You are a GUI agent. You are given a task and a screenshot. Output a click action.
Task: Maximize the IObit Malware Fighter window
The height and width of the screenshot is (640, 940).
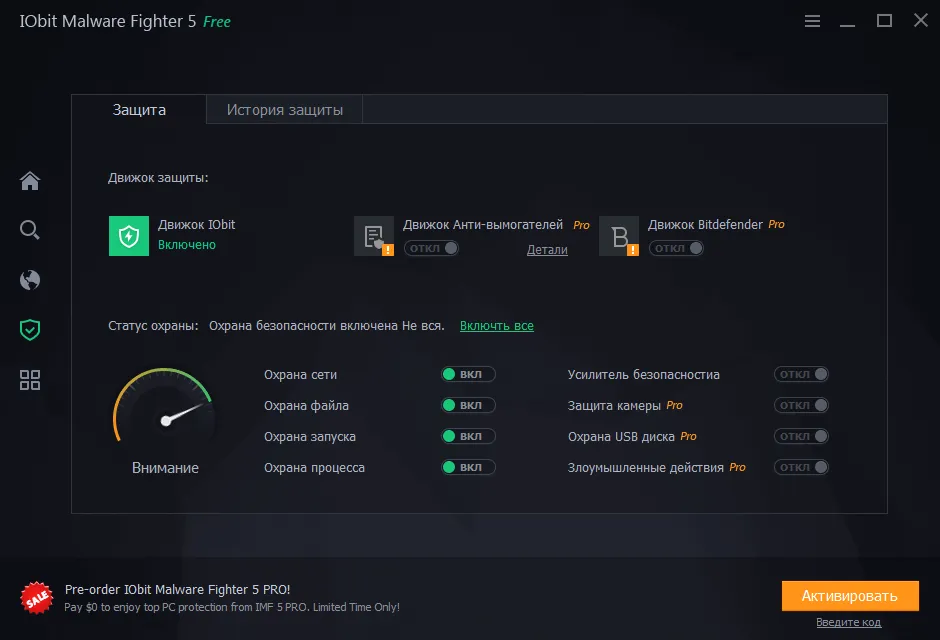click(884, 21)
